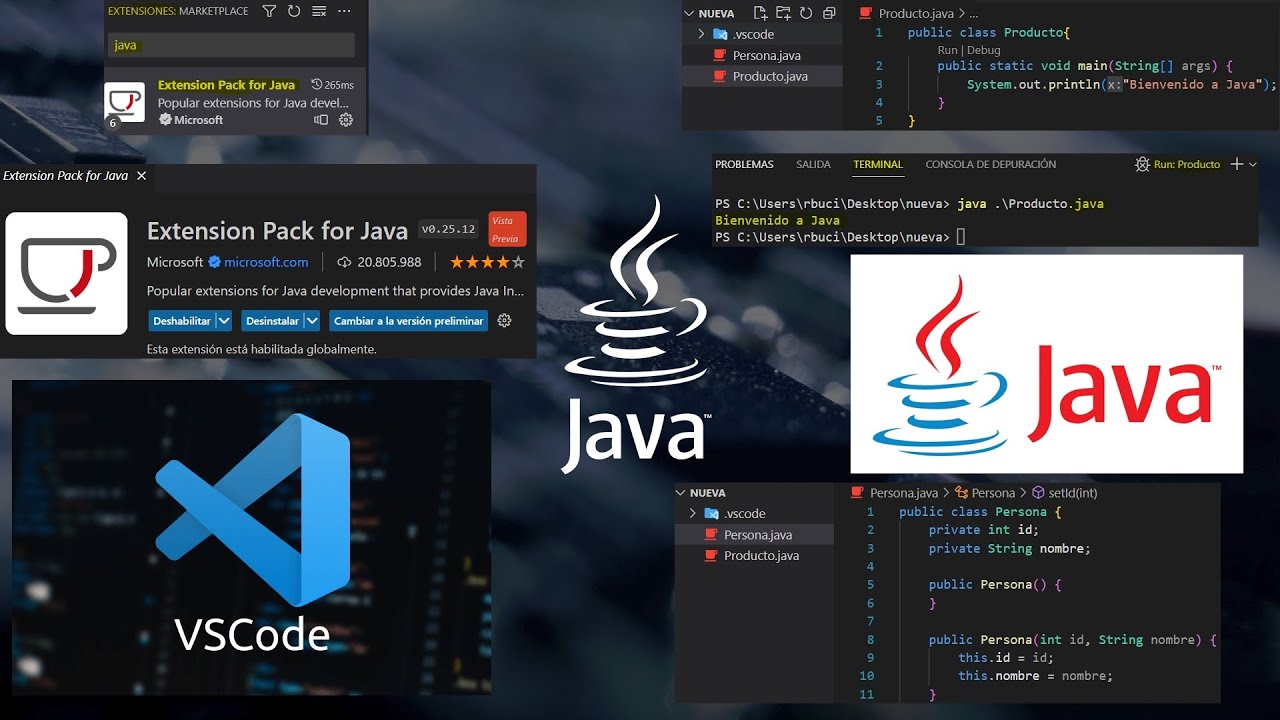The image size is (1280, 720).
Task: Click the Vista Previa badge
Action: pos(507,229)
